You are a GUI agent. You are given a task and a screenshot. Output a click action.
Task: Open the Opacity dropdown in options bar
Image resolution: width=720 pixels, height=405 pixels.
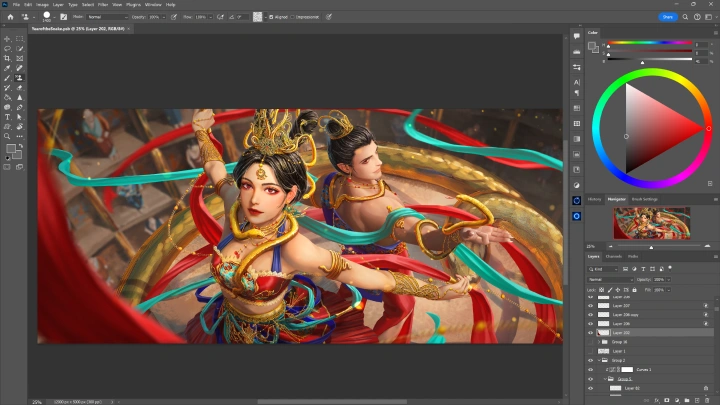pos(163,17)
